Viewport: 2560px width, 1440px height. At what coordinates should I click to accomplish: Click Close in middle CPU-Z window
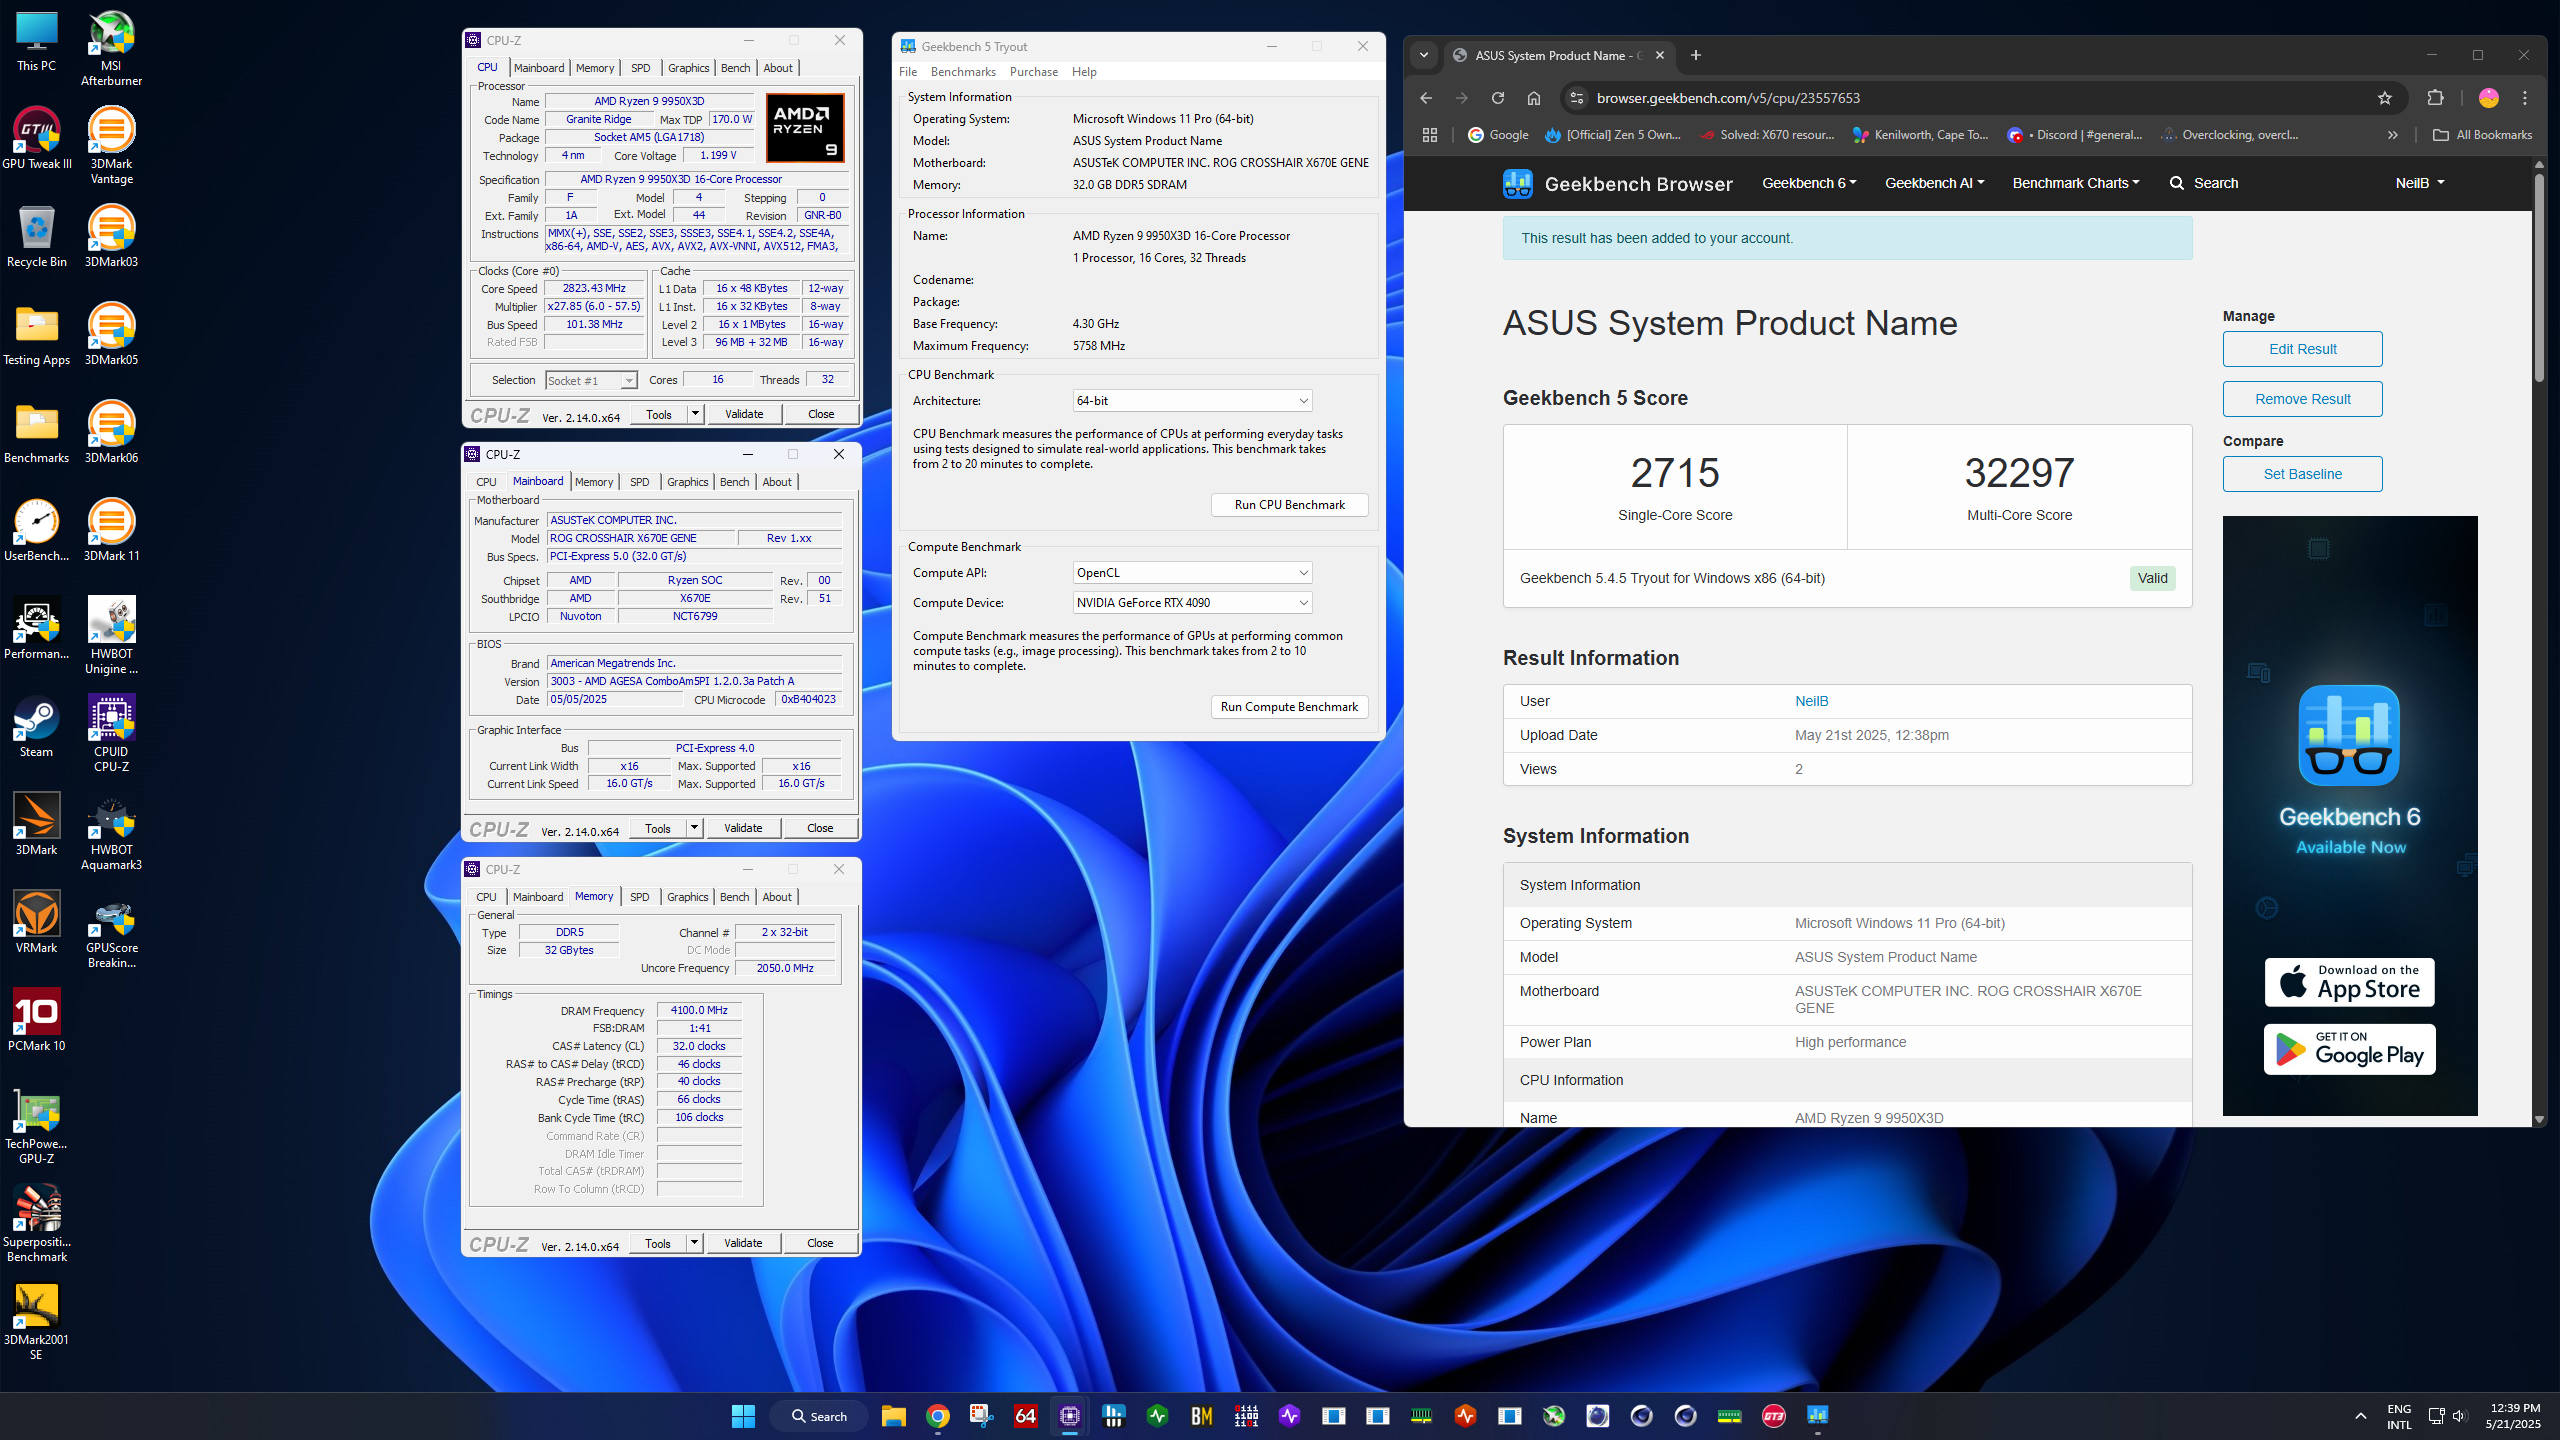point(820,828)
